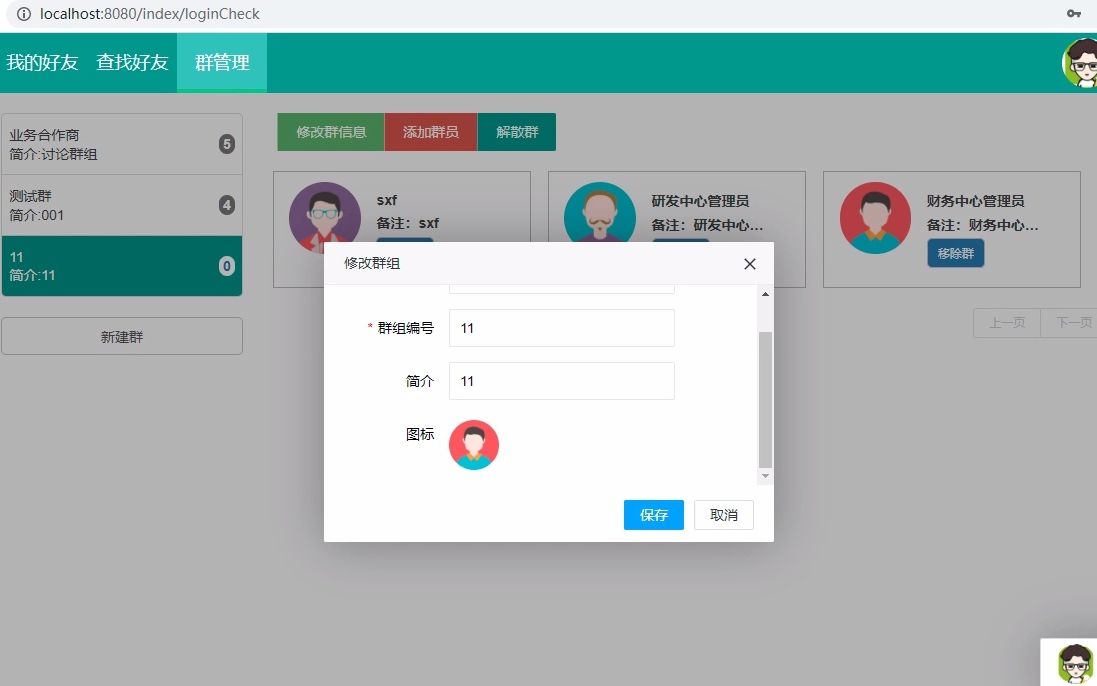Screen dimensions: 1097x686
Task: Click the browser key icon in the address bar
Action: [1073, 14]
